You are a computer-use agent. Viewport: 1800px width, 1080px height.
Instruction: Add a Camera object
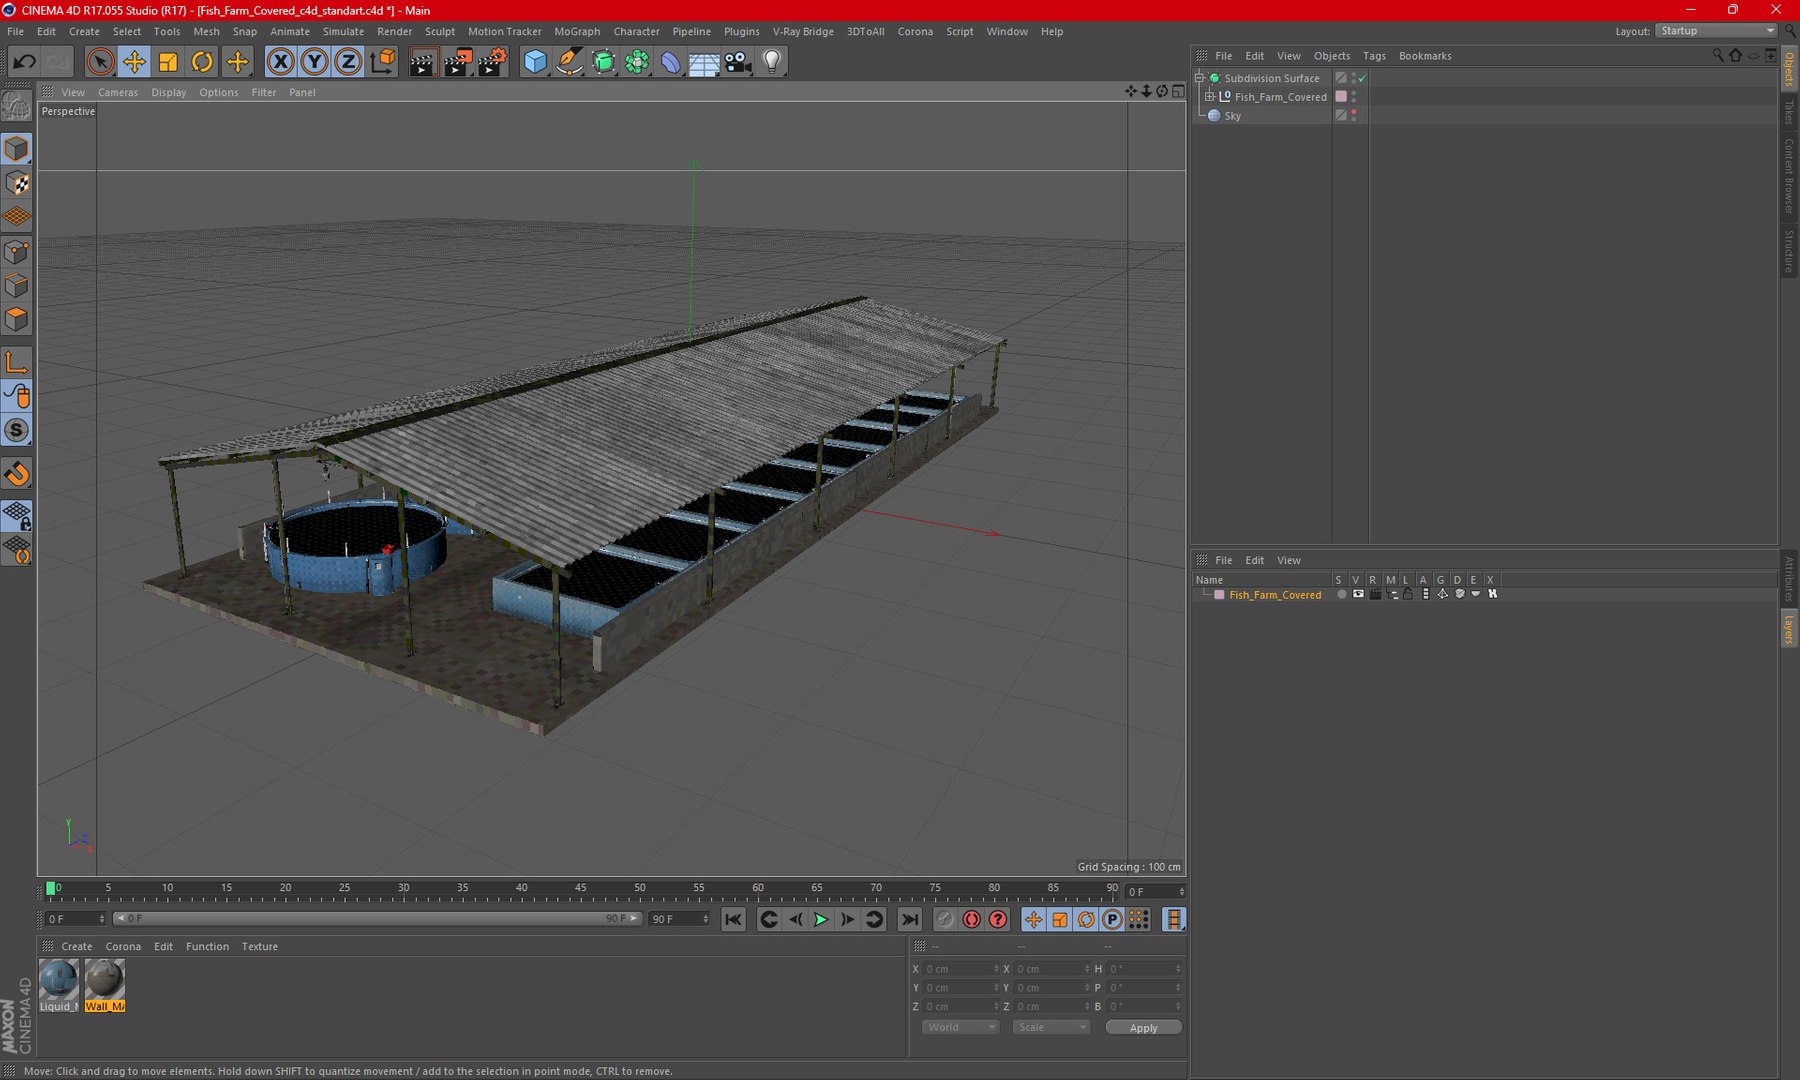738,62
